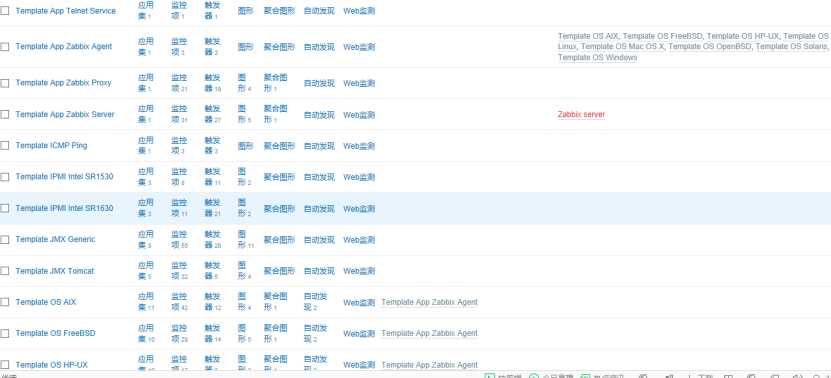
Task: Open 自动发现 for Template OS AIX
Action: (315, 302)
